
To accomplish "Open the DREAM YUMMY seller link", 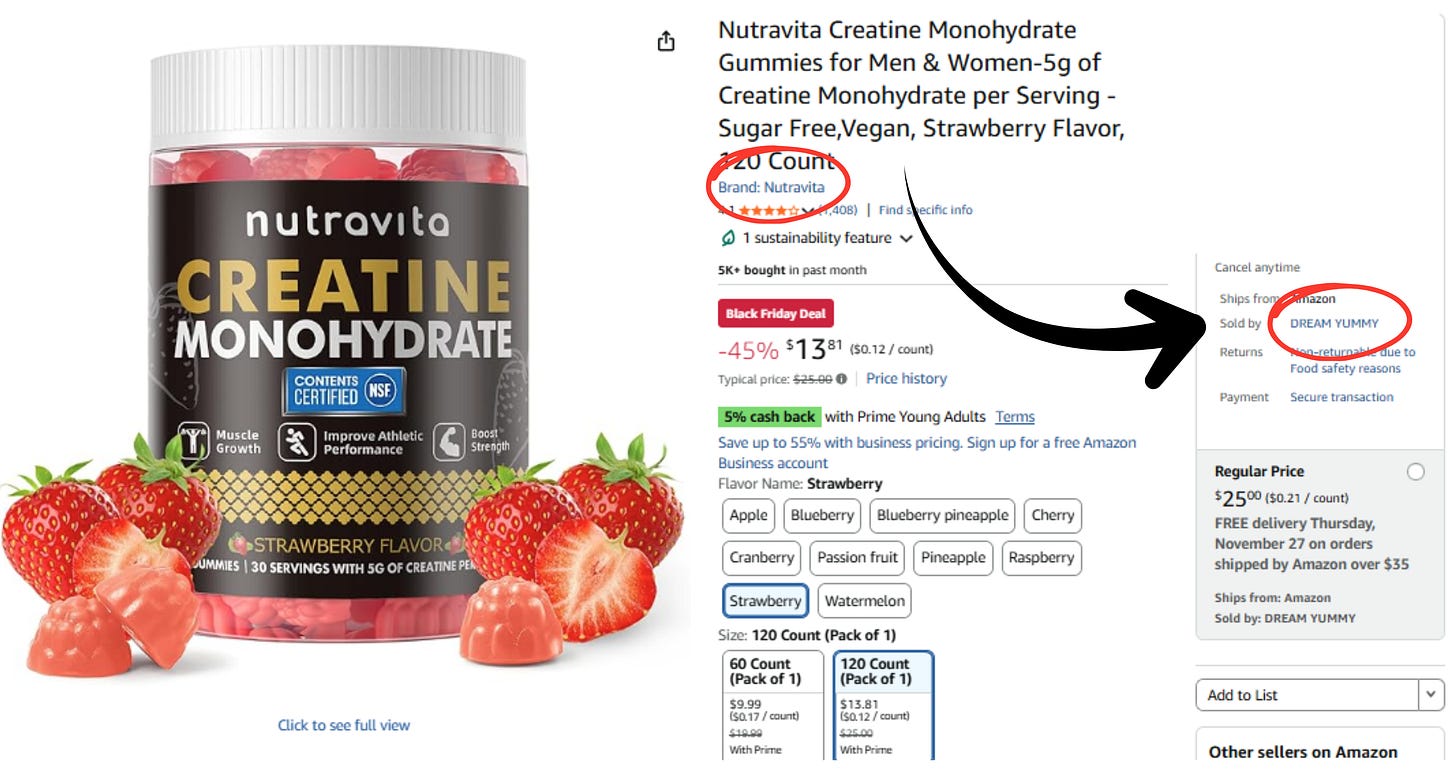I will click(x=1334, y=323).
